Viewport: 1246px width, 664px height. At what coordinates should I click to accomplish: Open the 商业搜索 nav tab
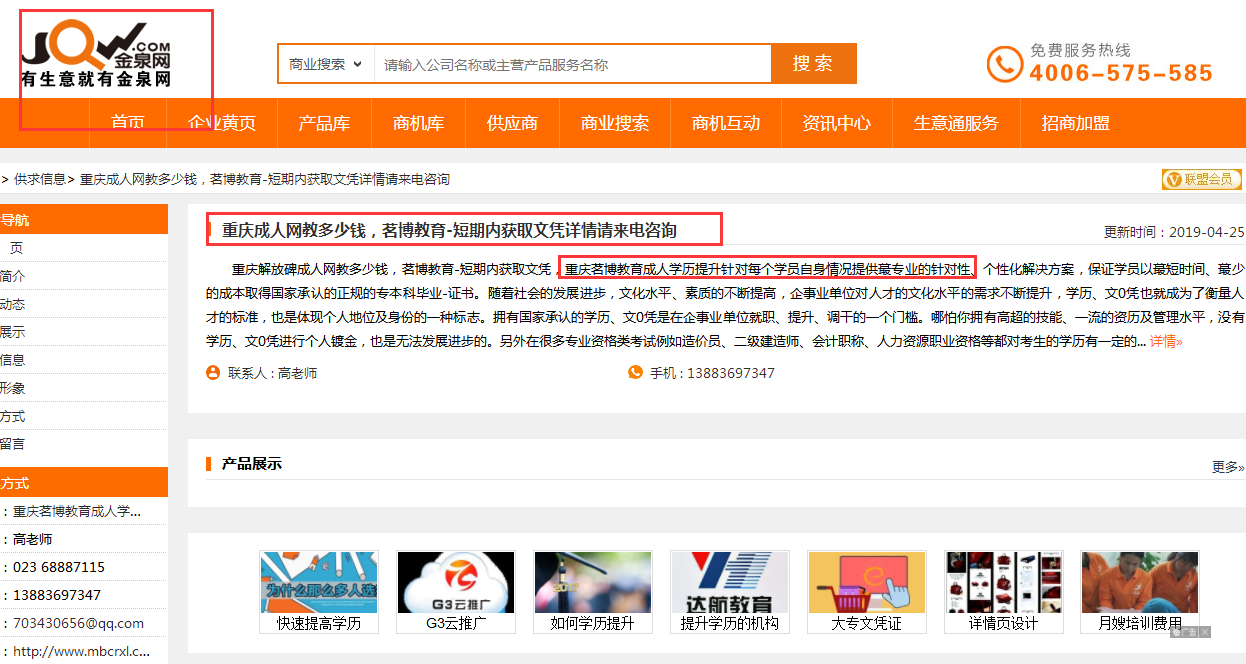coord(615,123)
